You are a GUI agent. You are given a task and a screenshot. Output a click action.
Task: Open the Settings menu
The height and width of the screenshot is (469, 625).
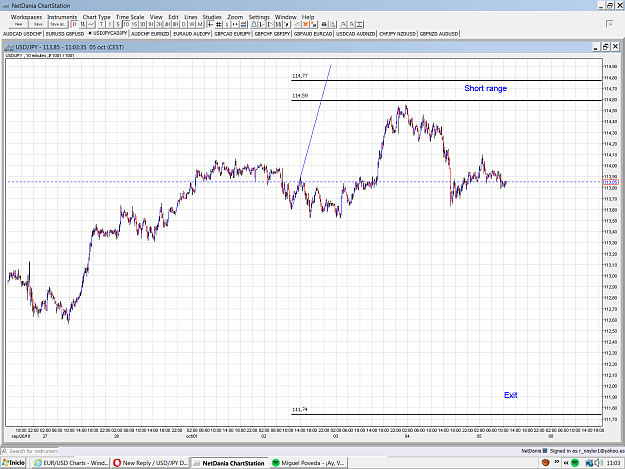(x=259, y=17)
